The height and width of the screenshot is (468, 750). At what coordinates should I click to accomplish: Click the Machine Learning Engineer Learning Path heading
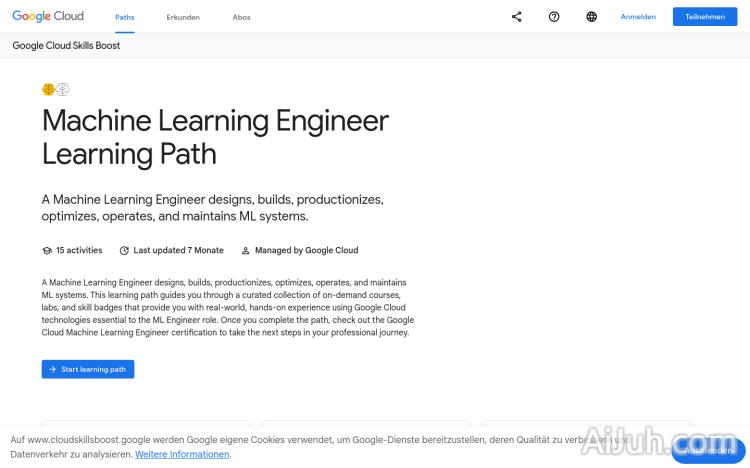215,137
